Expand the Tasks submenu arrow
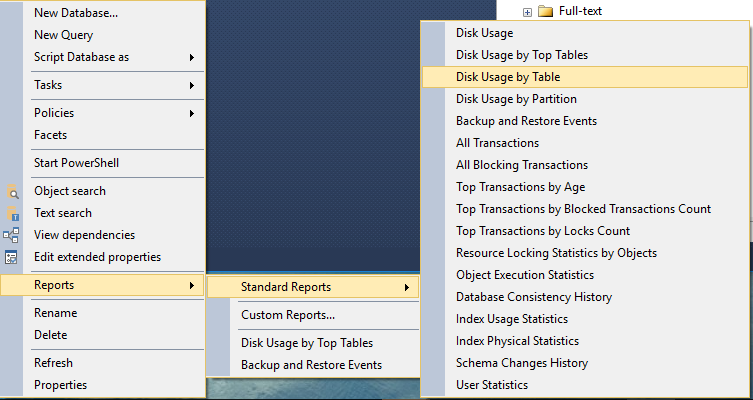Image resolution: width=753 pixels, height=400 pixels. (192, 85)
